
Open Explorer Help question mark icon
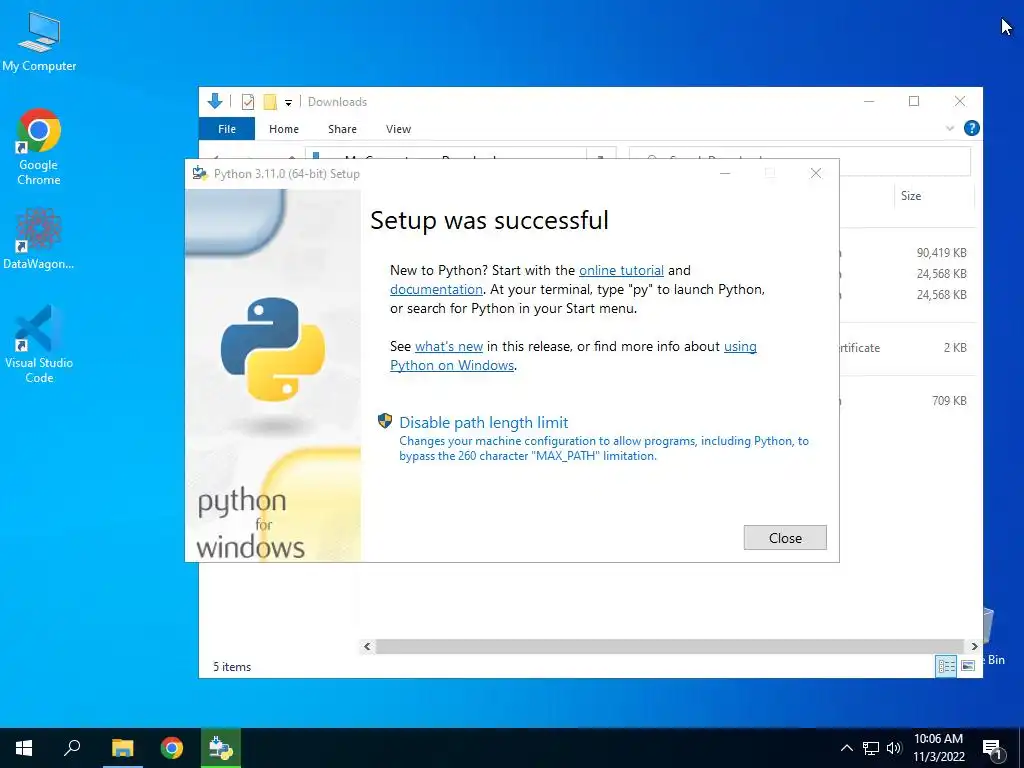pos(971,129)
